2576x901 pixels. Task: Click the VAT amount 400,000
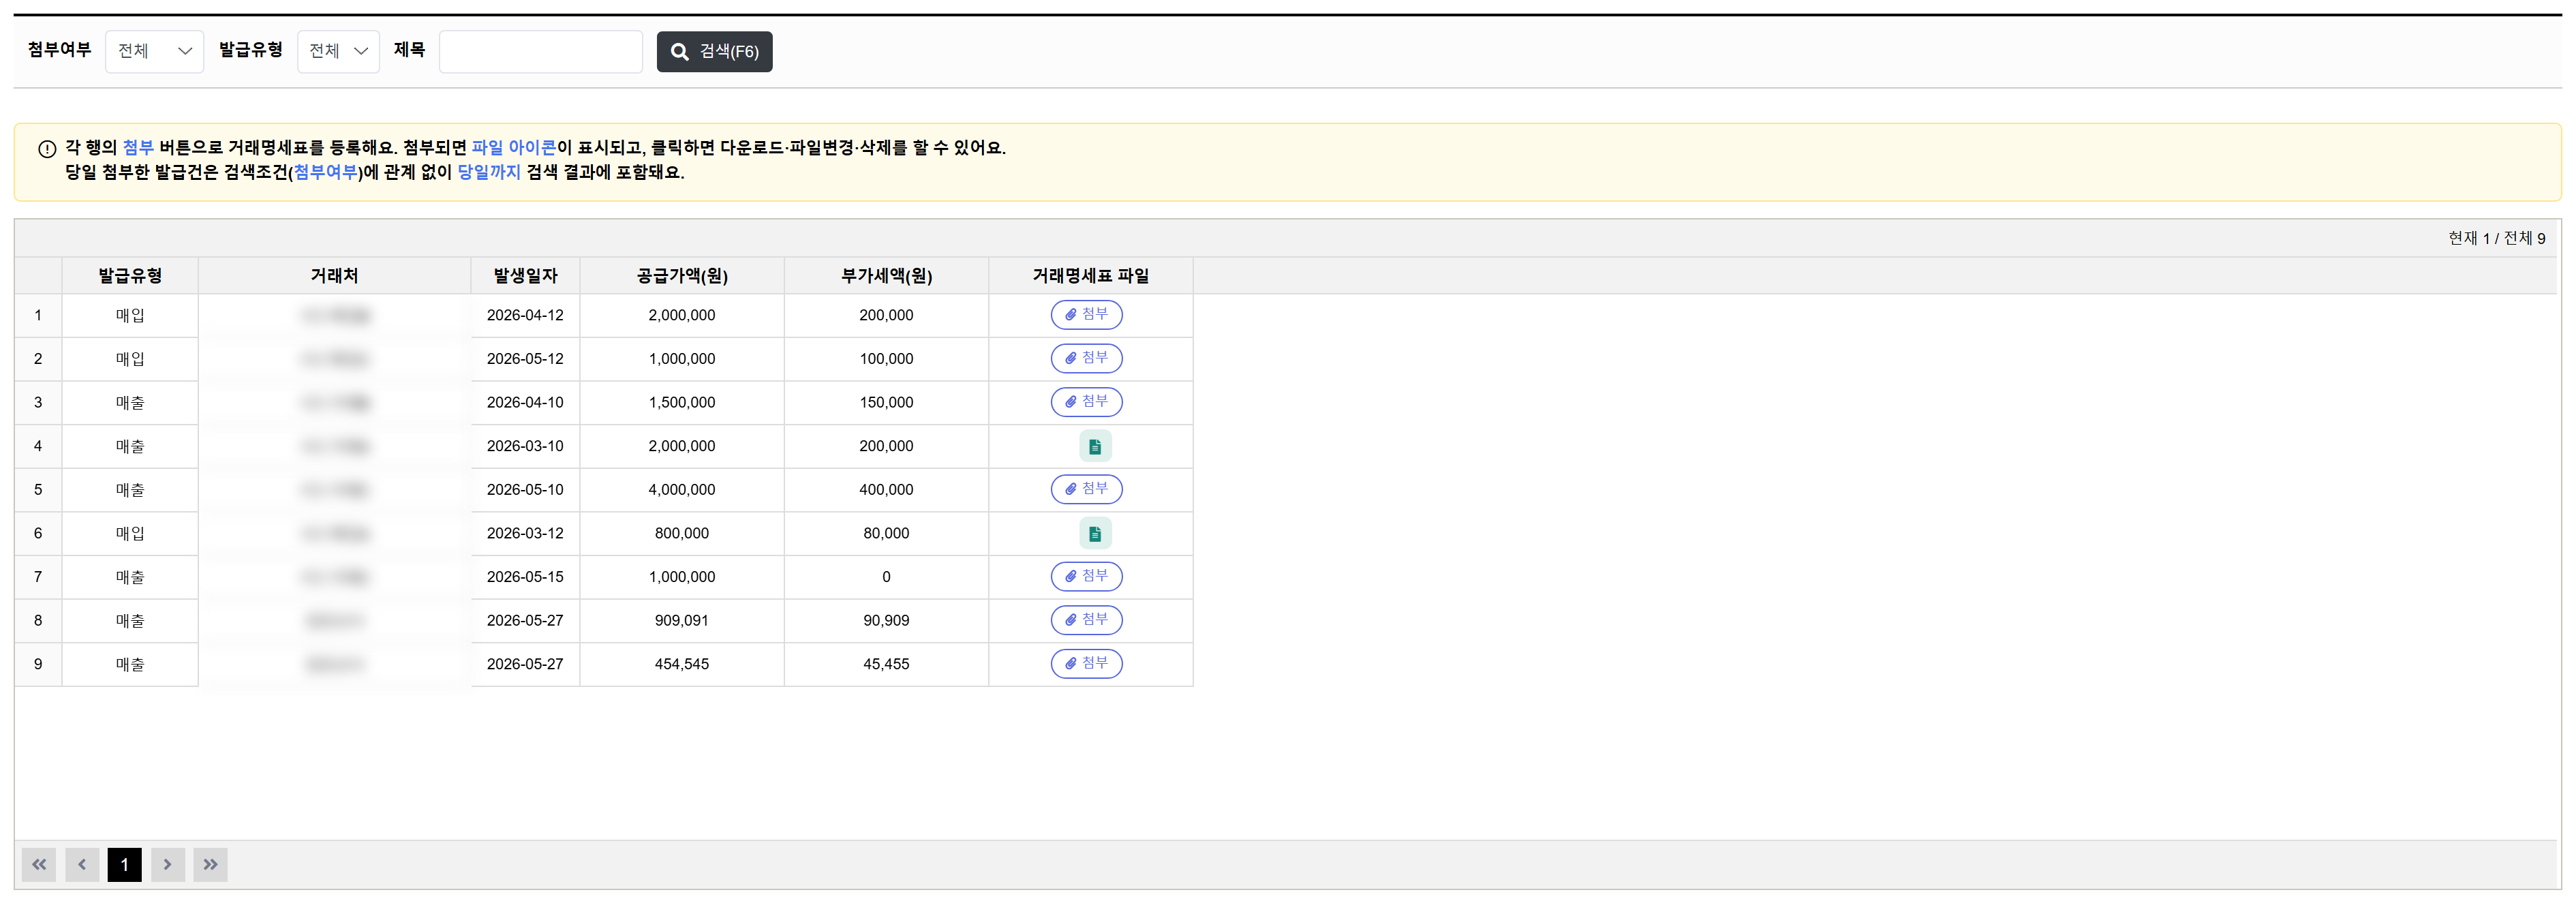point(886,489)
